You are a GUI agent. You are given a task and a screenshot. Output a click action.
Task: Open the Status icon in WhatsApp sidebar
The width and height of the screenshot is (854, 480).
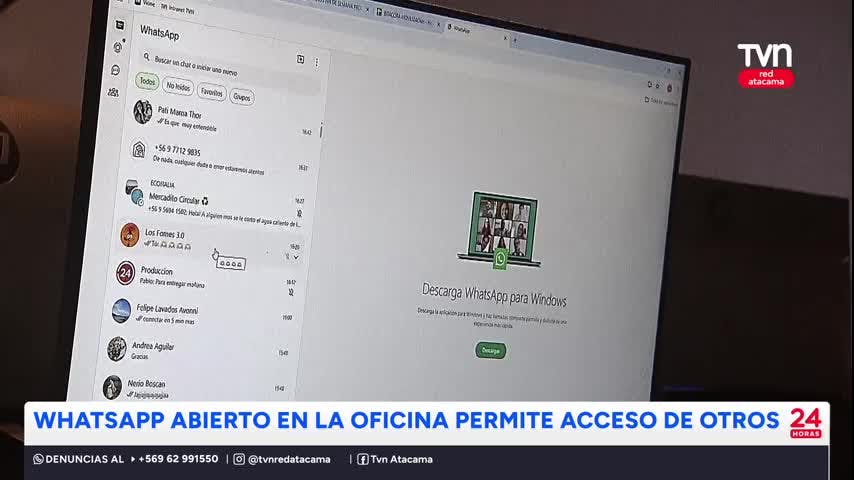pyautogui.click(x=118, y=47)
